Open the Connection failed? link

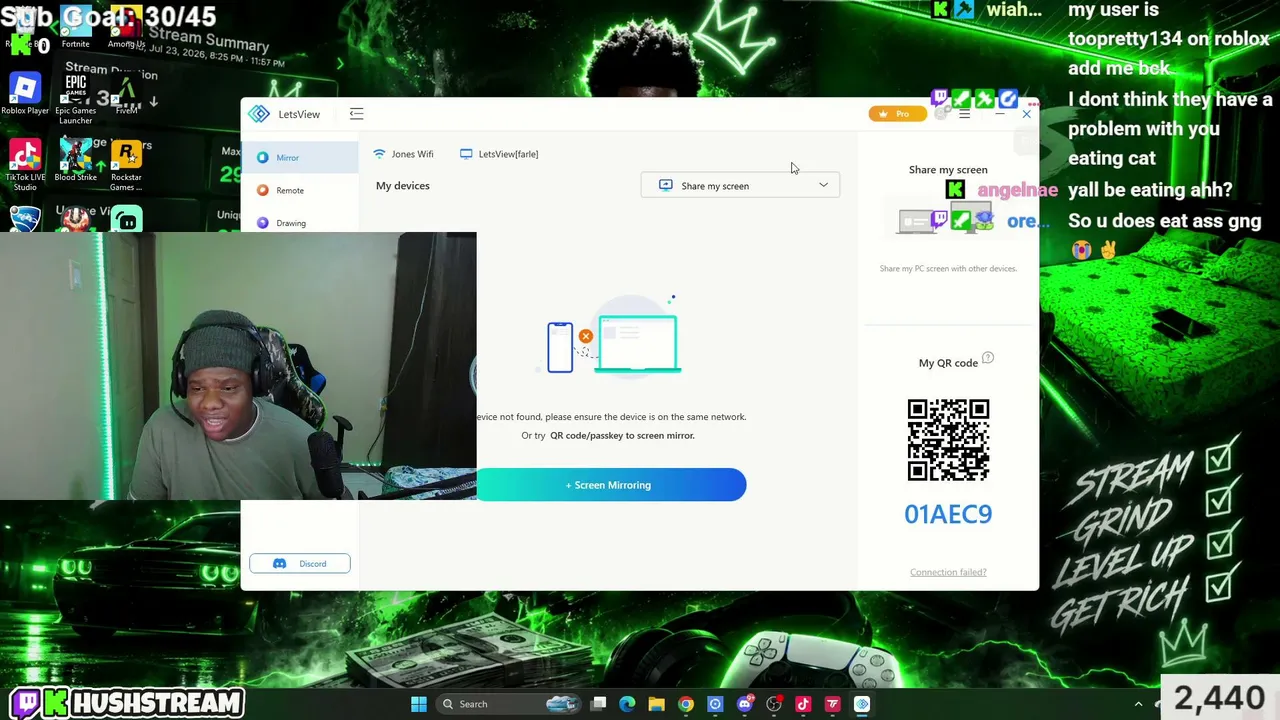948,572
